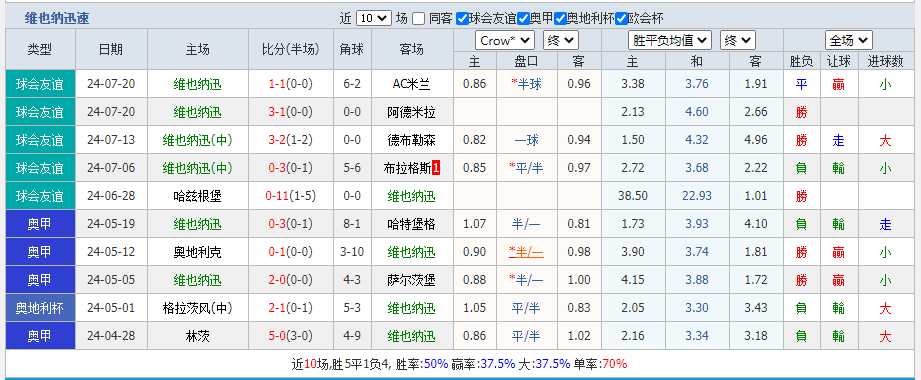This screenshot has width=921, height=380.
Task: Click the 38.50 home odds value
Action: pos(632,196)
